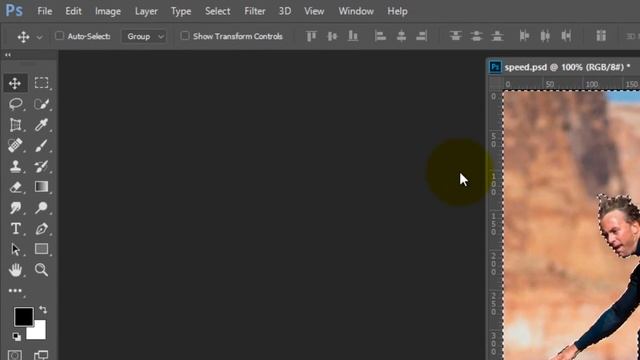Swap foreground and background colors
The width and height of the screenshot is (640, 360).
(43, 310)
